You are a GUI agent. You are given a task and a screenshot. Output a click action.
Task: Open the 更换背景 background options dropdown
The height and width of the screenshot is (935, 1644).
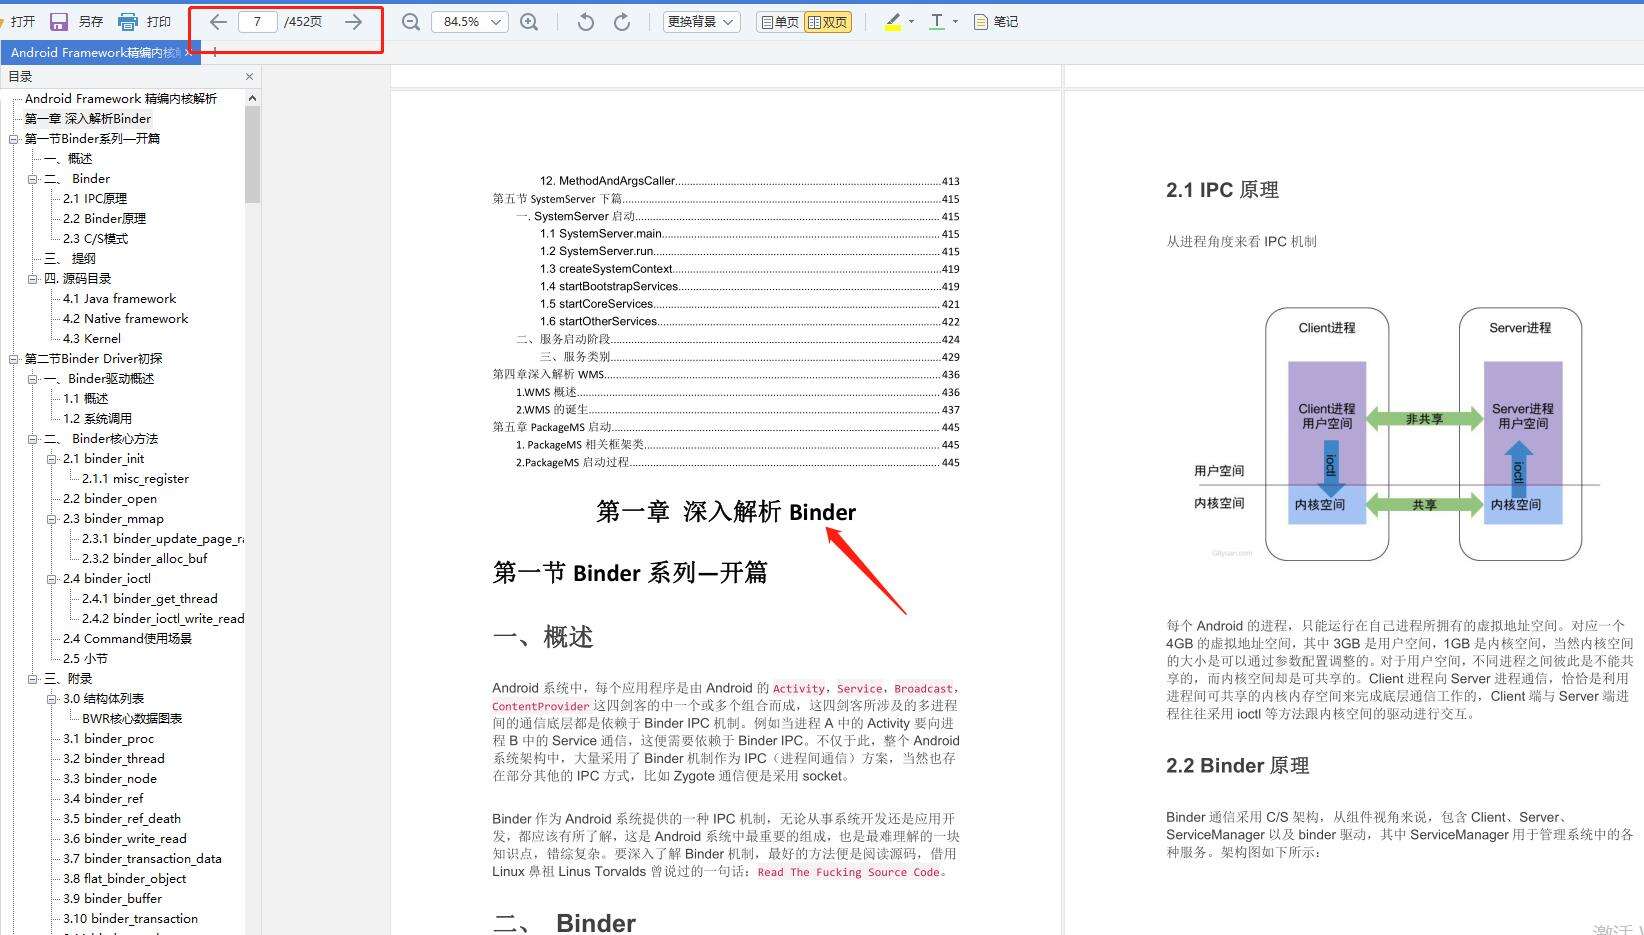(x=700, y=21)
